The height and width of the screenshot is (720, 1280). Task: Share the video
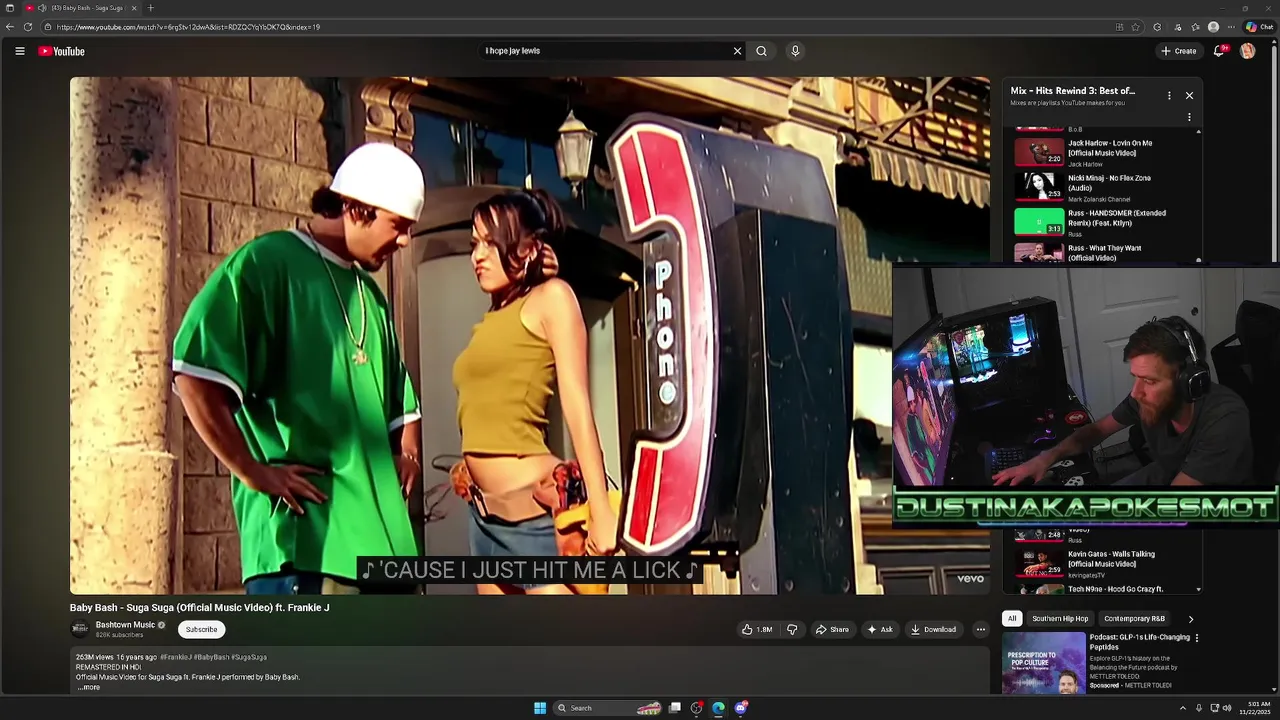(x=832, y=629)
